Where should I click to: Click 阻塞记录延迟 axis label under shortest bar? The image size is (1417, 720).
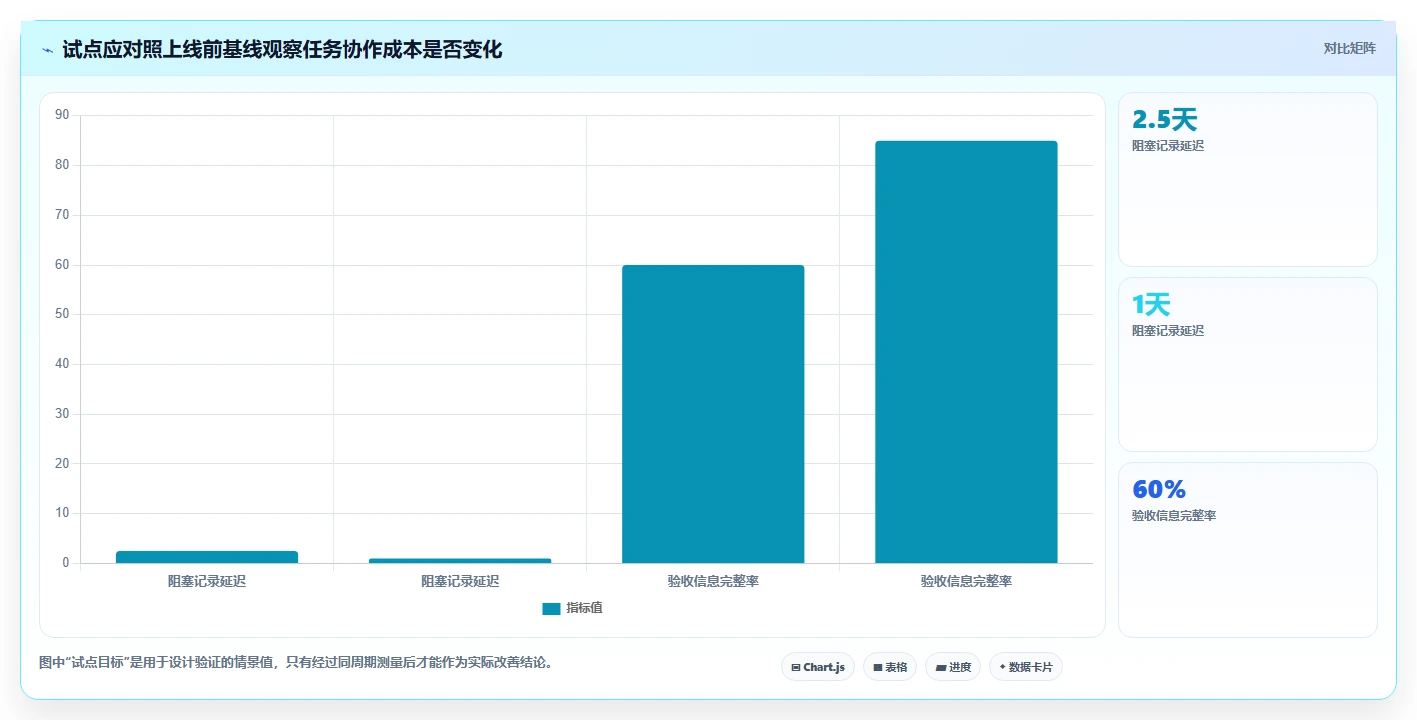point(460,581)
